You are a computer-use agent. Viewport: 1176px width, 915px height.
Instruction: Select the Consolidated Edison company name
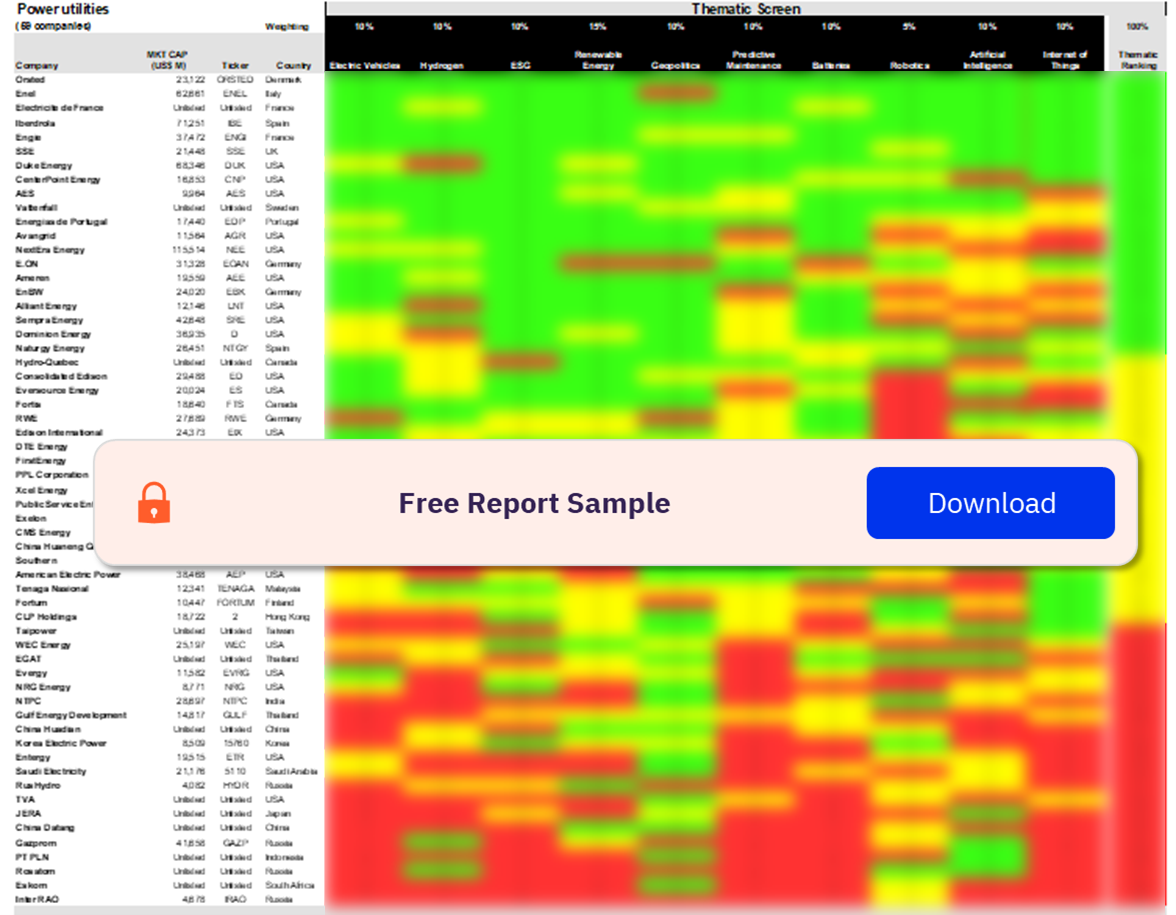tap(62, 376)
